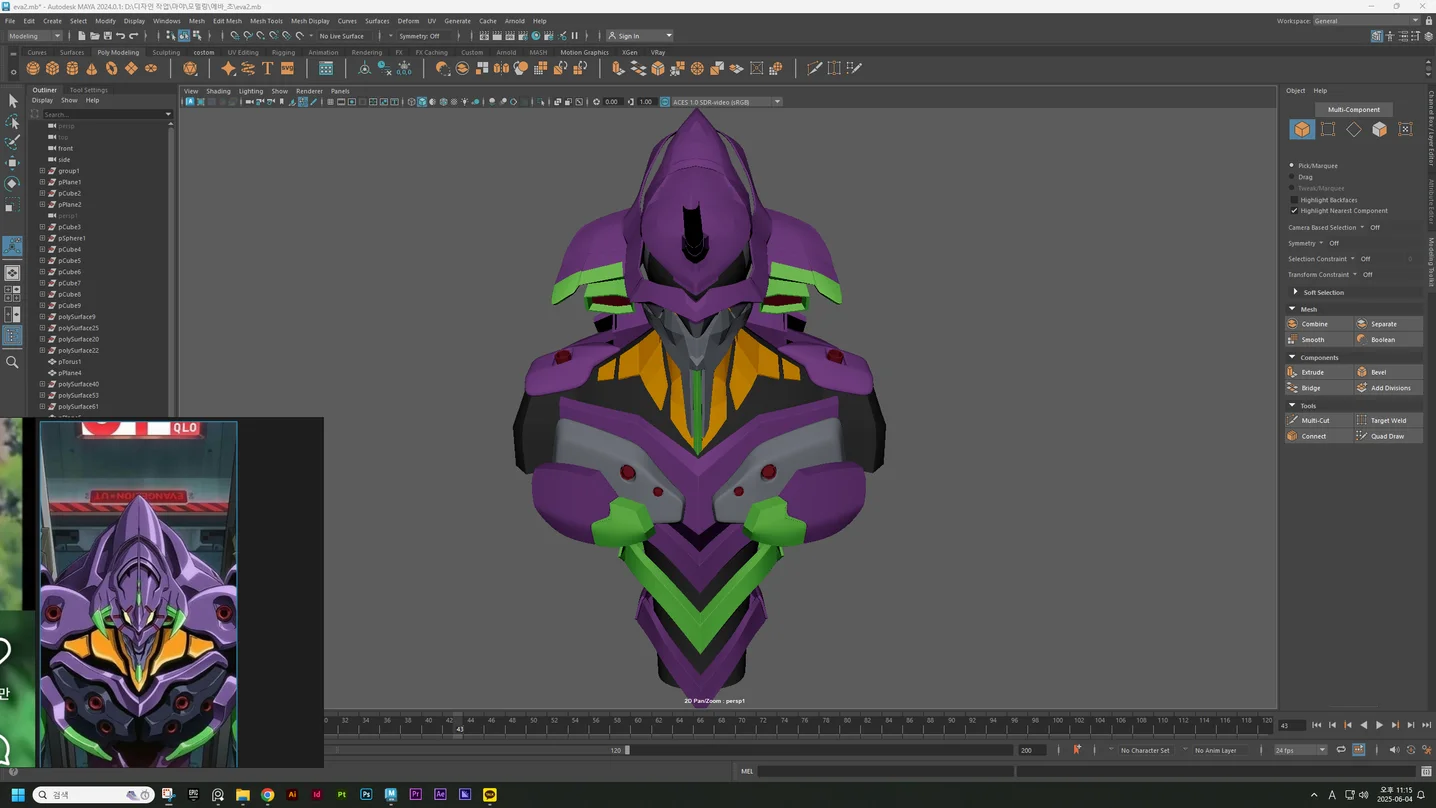This screenshot has height=808, width=1436.
Task: Select Edge selection mode diamond icon
Action: pos(1354,129)
